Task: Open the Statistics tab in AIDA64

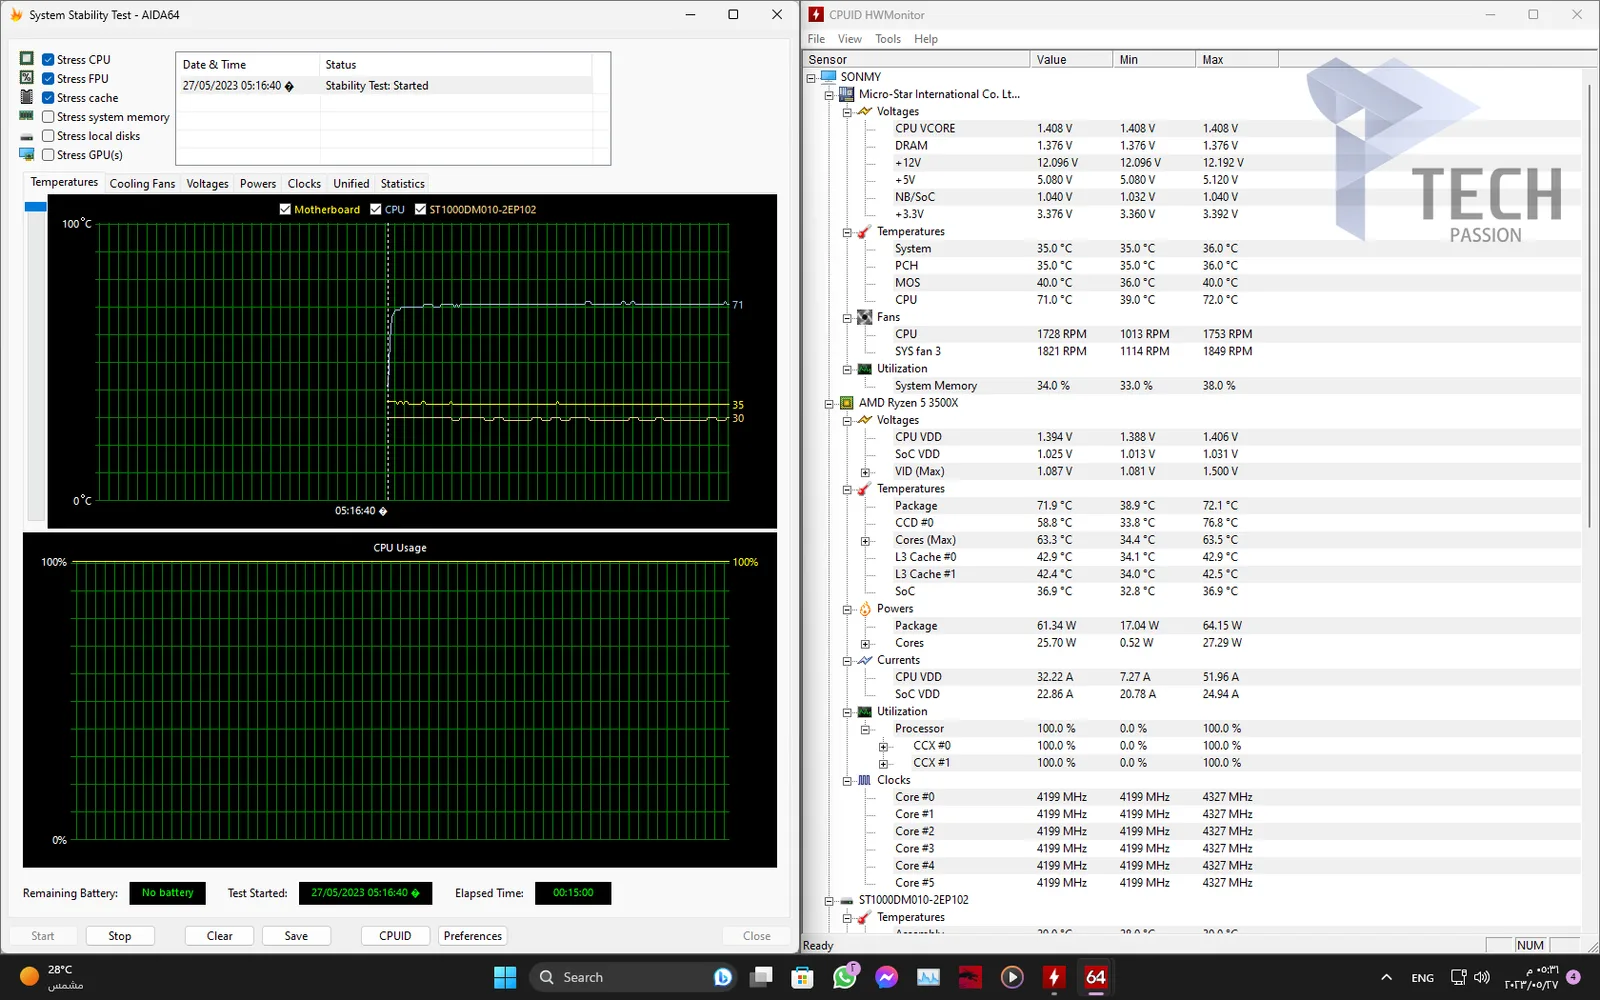Action: click(402, 184)
